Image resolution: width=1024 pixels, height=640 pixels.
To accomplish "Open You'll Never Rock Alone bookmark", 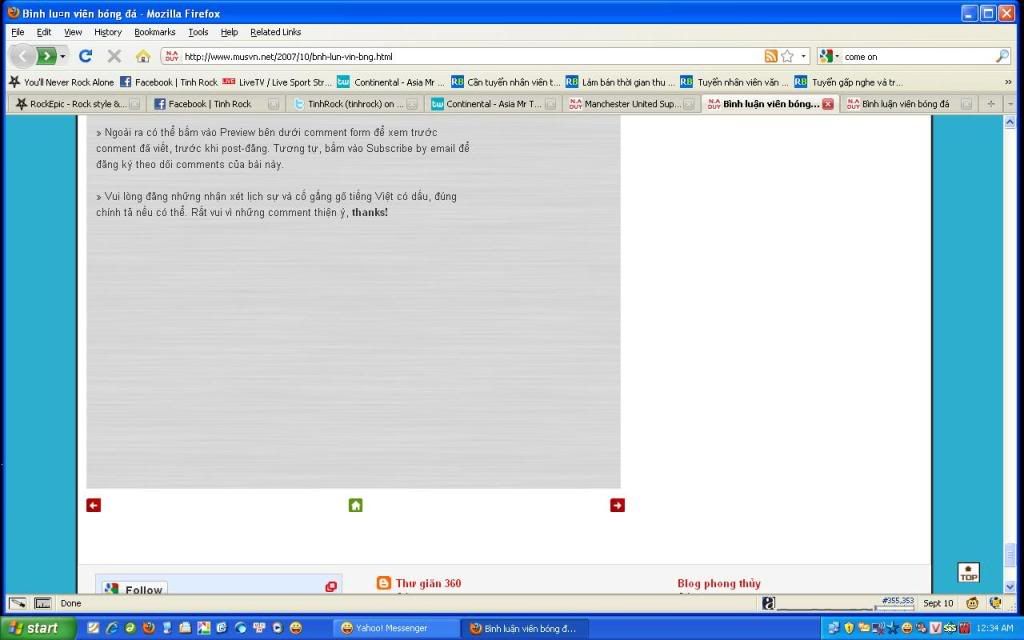I will pos(61,82).
